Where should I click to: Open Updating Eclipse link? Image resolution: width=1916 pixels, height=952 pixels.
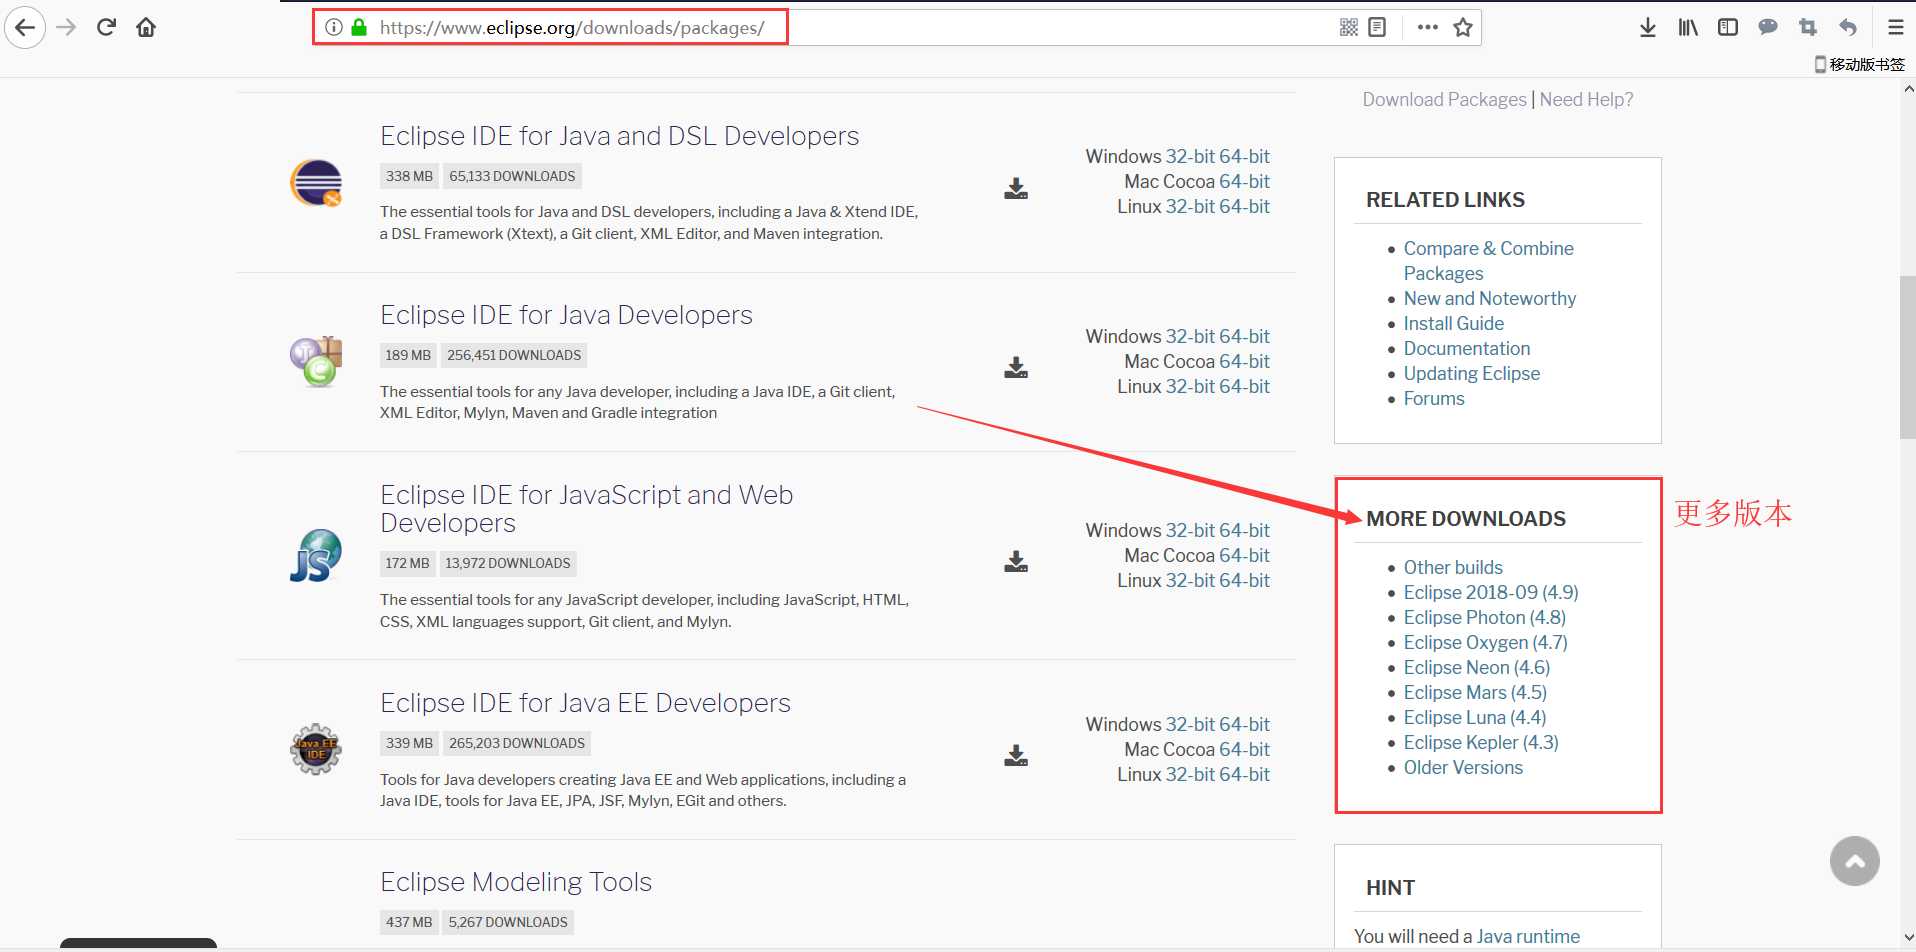(1471, 373)
